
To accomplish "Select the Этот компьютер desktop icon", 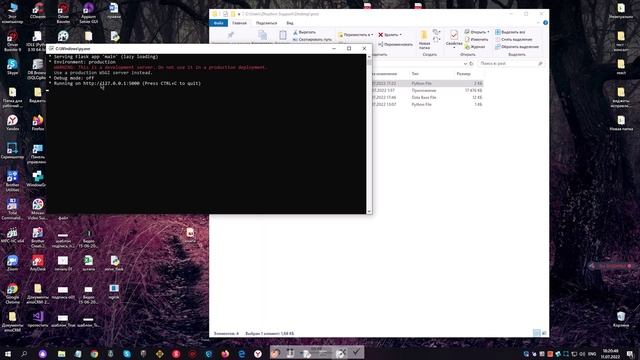I will click(x=12, y=12).
